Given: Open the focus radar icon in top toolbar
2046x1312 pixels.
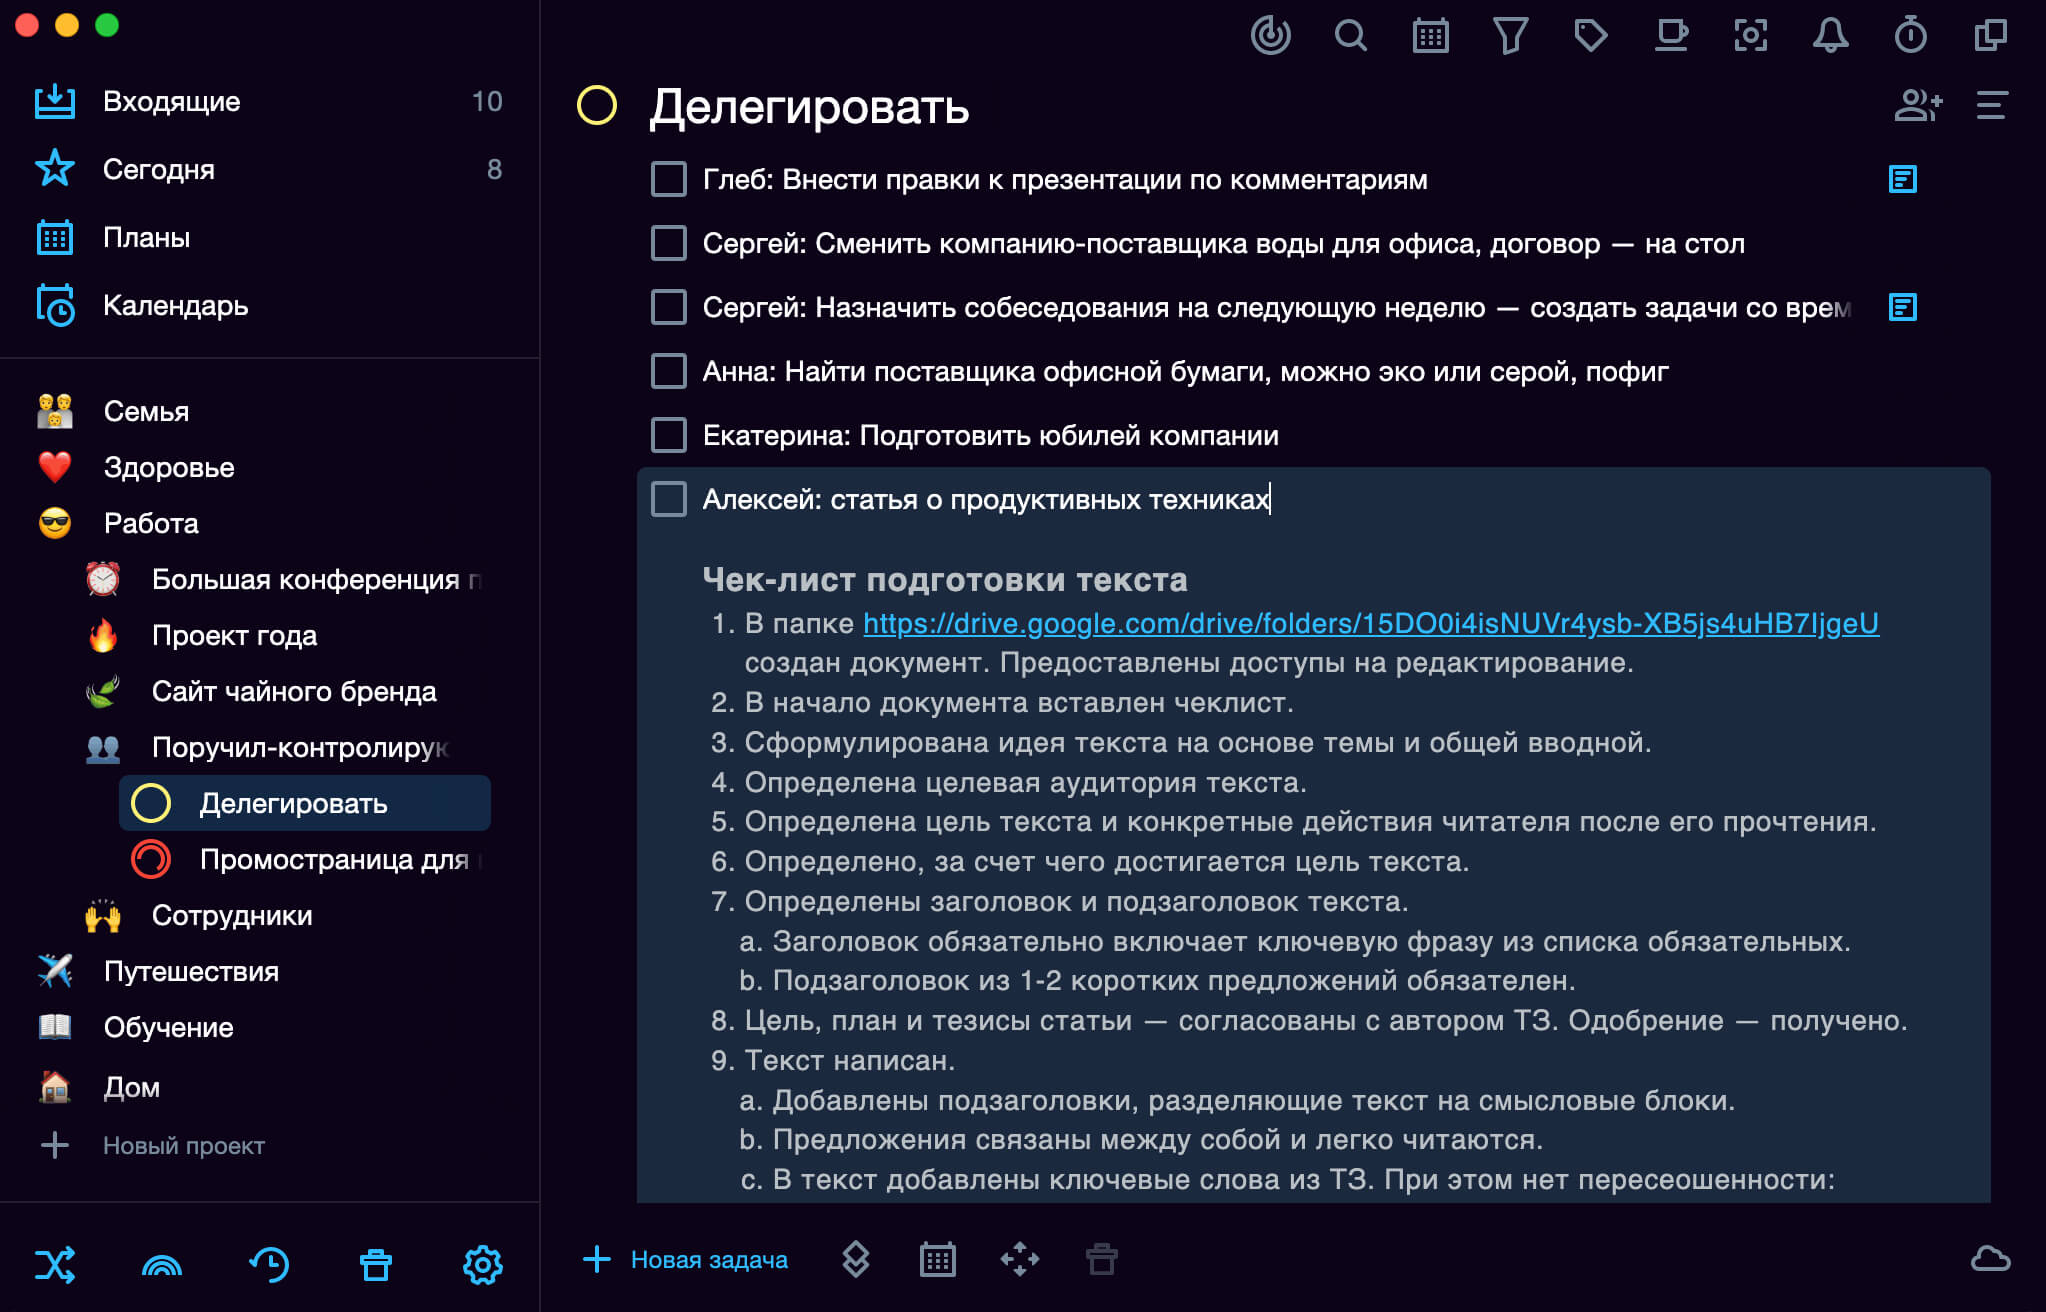Looking at the screenshot, I should 1270,36.
